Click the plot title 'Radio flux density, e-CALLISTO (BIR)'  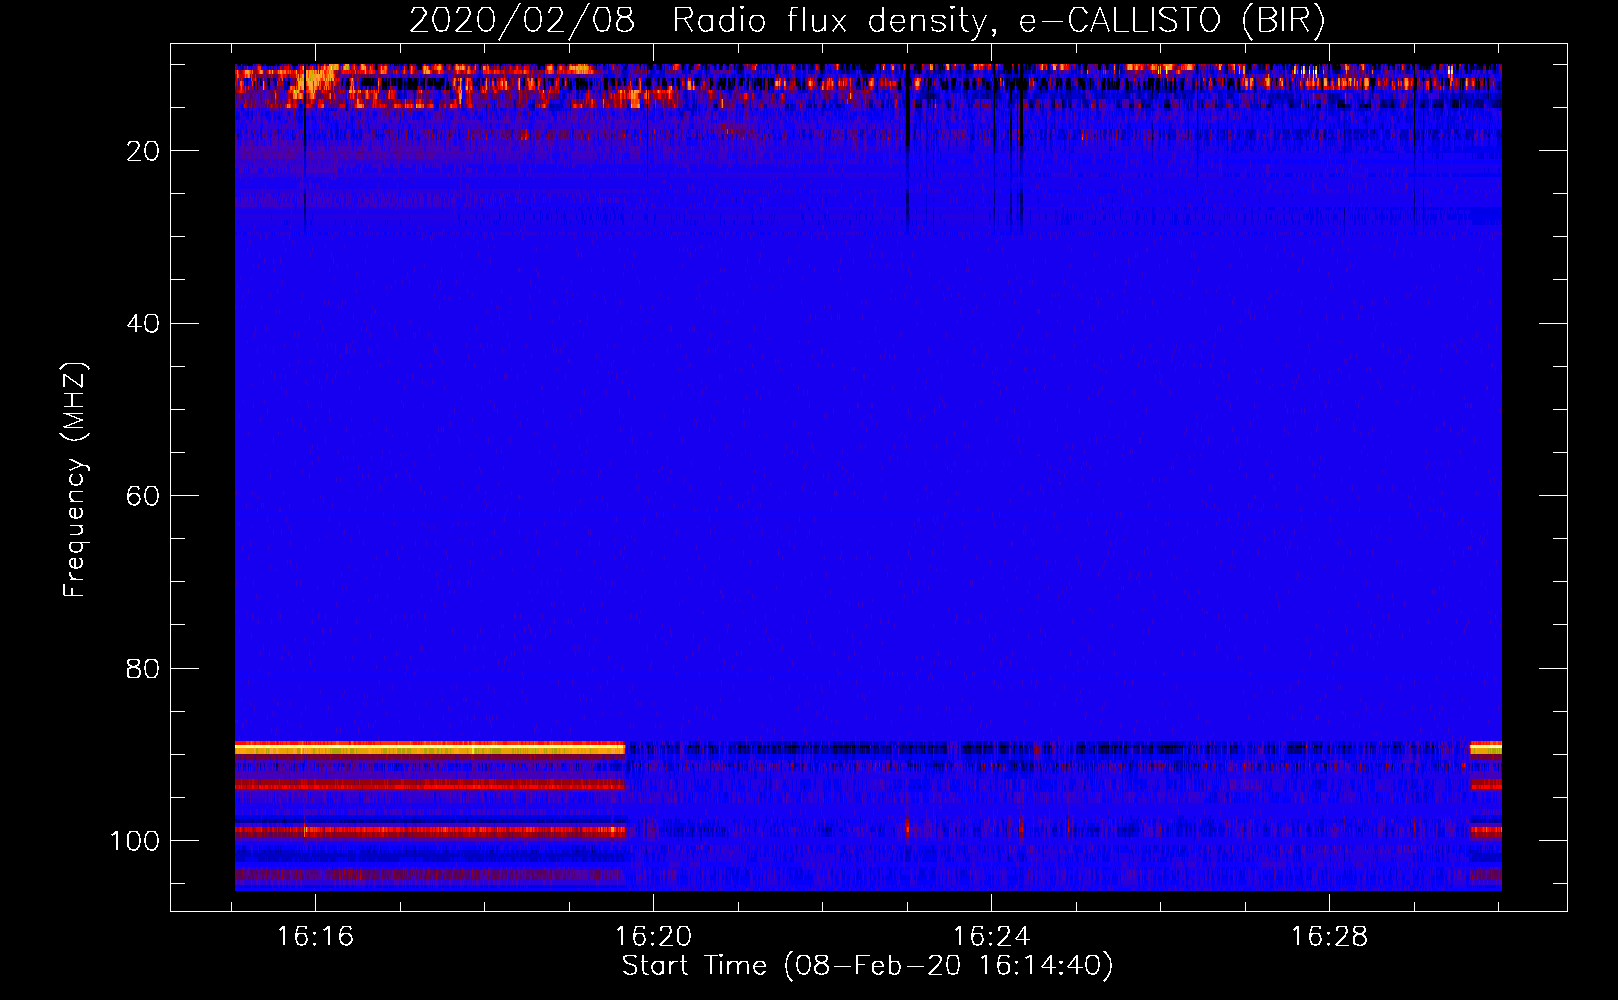click(999, 20)
